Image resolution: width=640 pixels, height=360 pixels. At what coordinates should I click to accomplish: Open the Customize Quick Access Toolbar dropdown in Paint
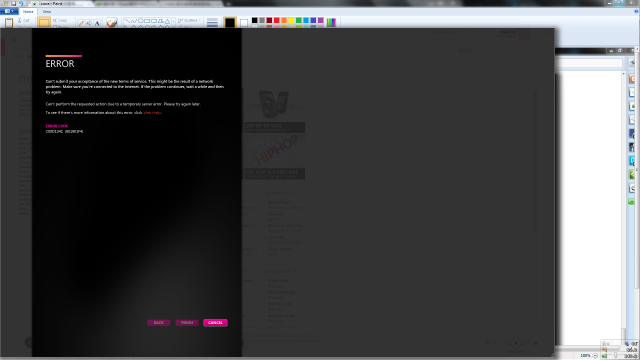click(x=34, y=3)
